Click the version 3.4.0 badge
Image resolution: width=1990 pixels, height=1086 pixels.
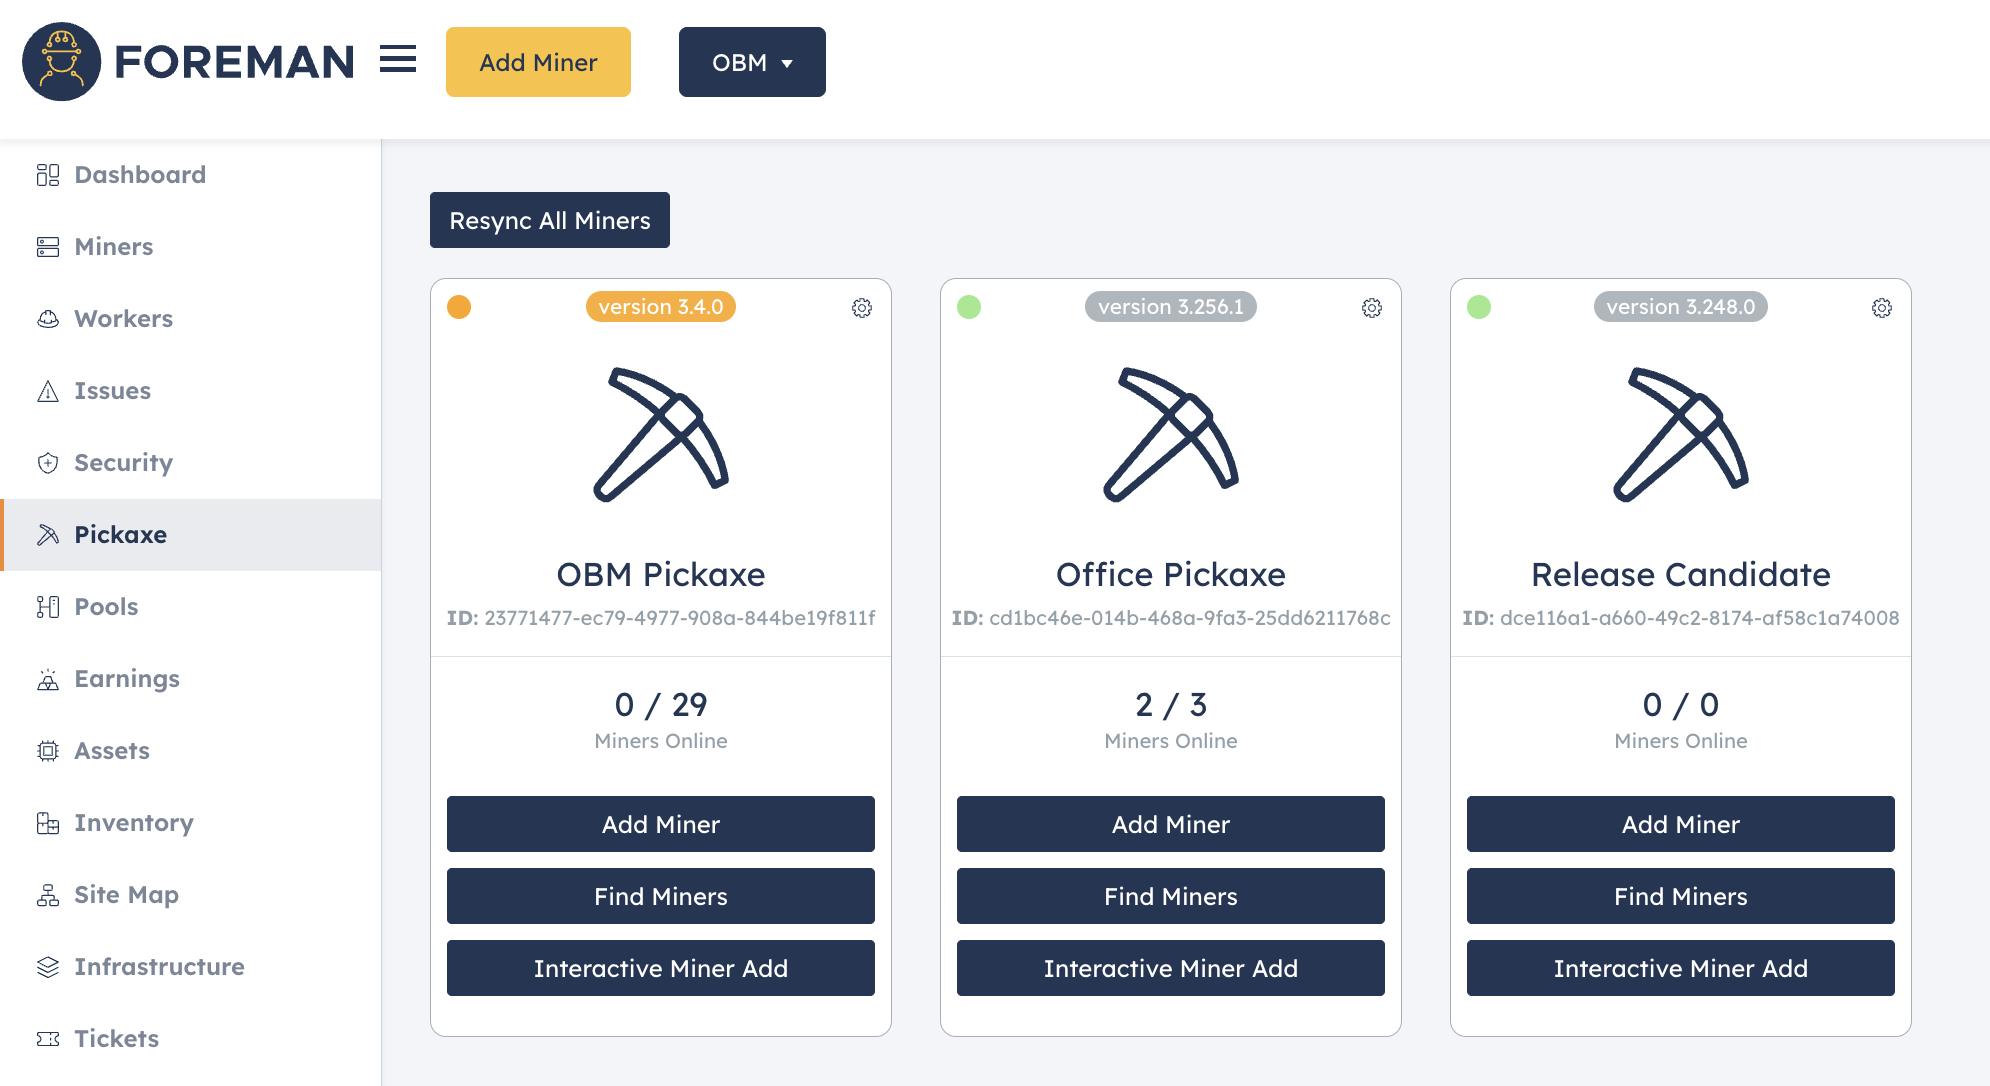[x=661, y=307]
